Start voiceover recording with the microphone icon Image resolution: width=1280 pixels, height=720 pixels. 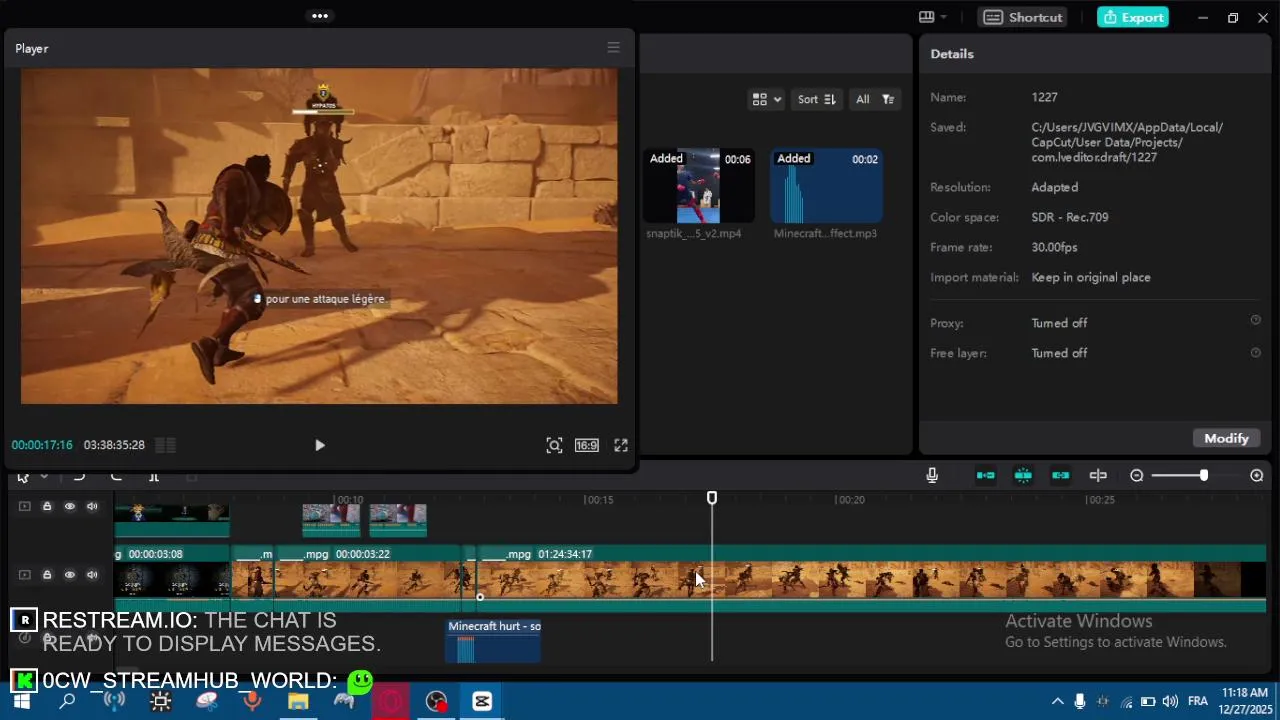(x=932, y=476)
